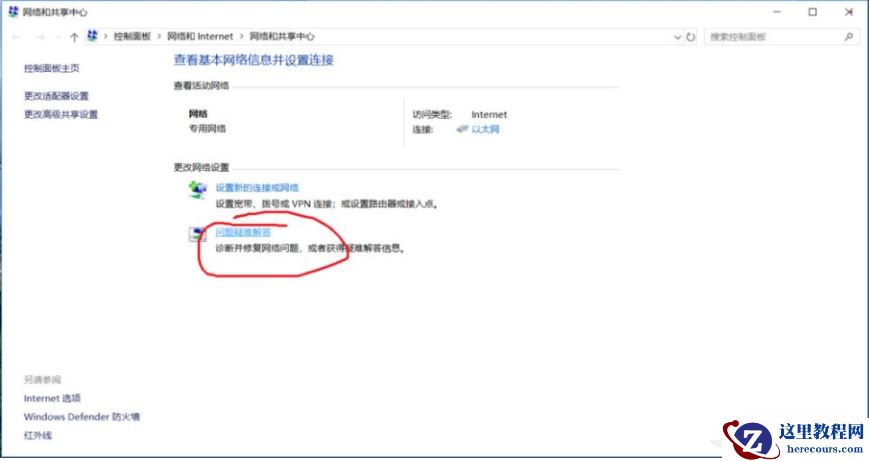Image resolution: width=869 pixels, height=461 pixels.
Task: Click the search magnifier icon
Action: [x=848, y=37]
